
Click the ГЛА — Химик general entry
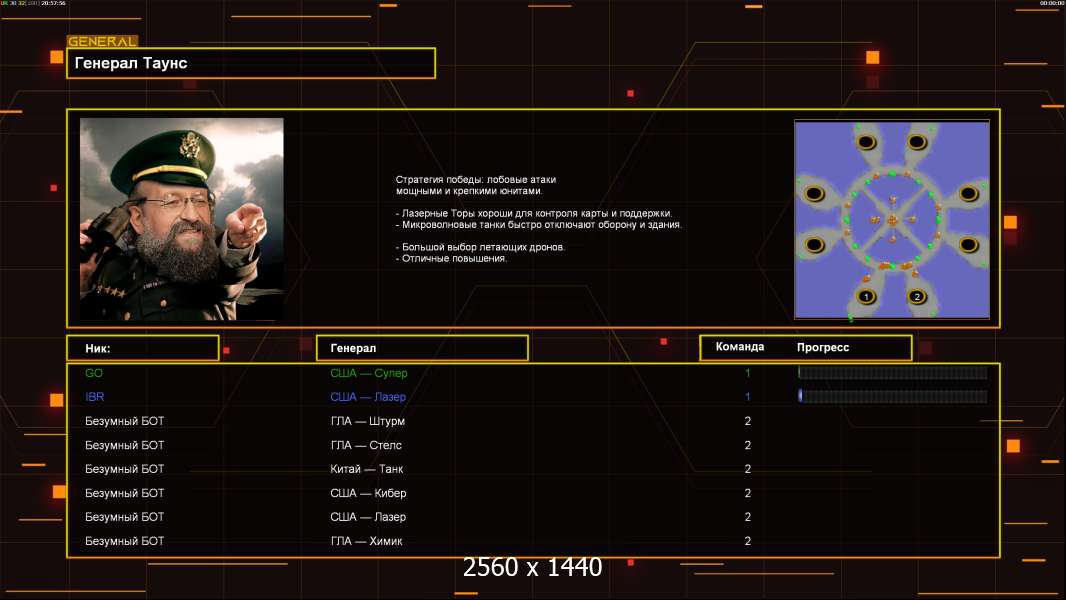pyautogui.click(x=368, y=541)
